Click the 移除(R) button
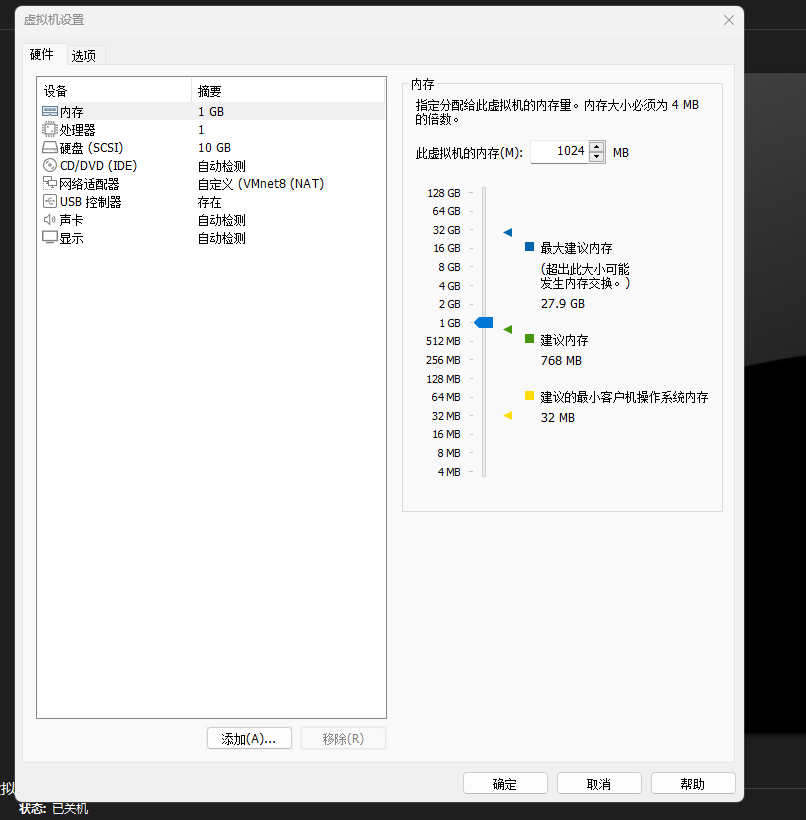This screenshot has width=806, height=820. 343,738
